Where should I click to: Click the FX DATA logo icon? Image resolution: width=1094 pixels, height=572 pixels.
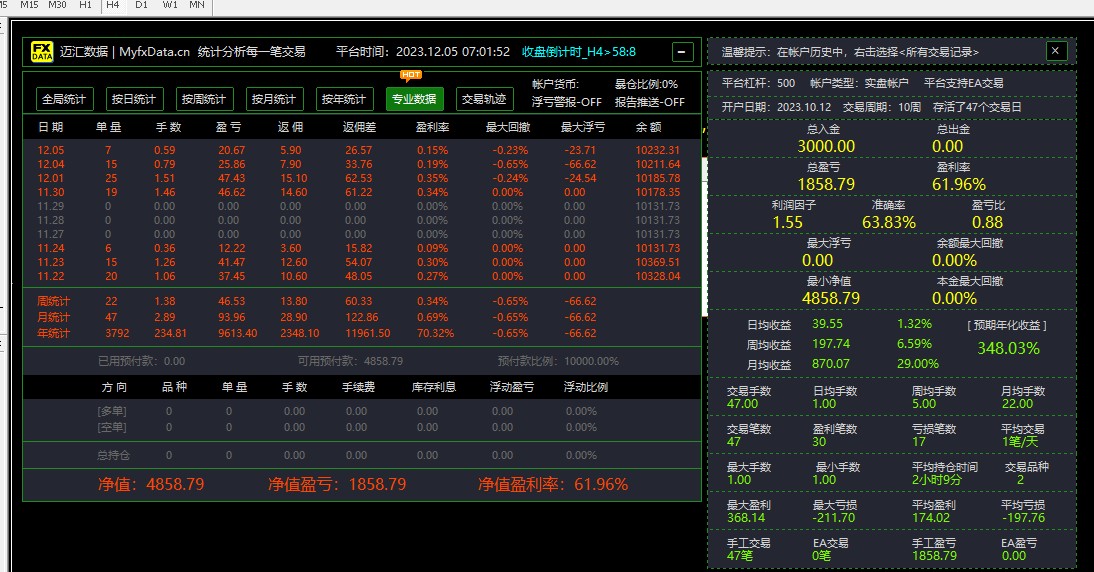[x=42, y=52]
